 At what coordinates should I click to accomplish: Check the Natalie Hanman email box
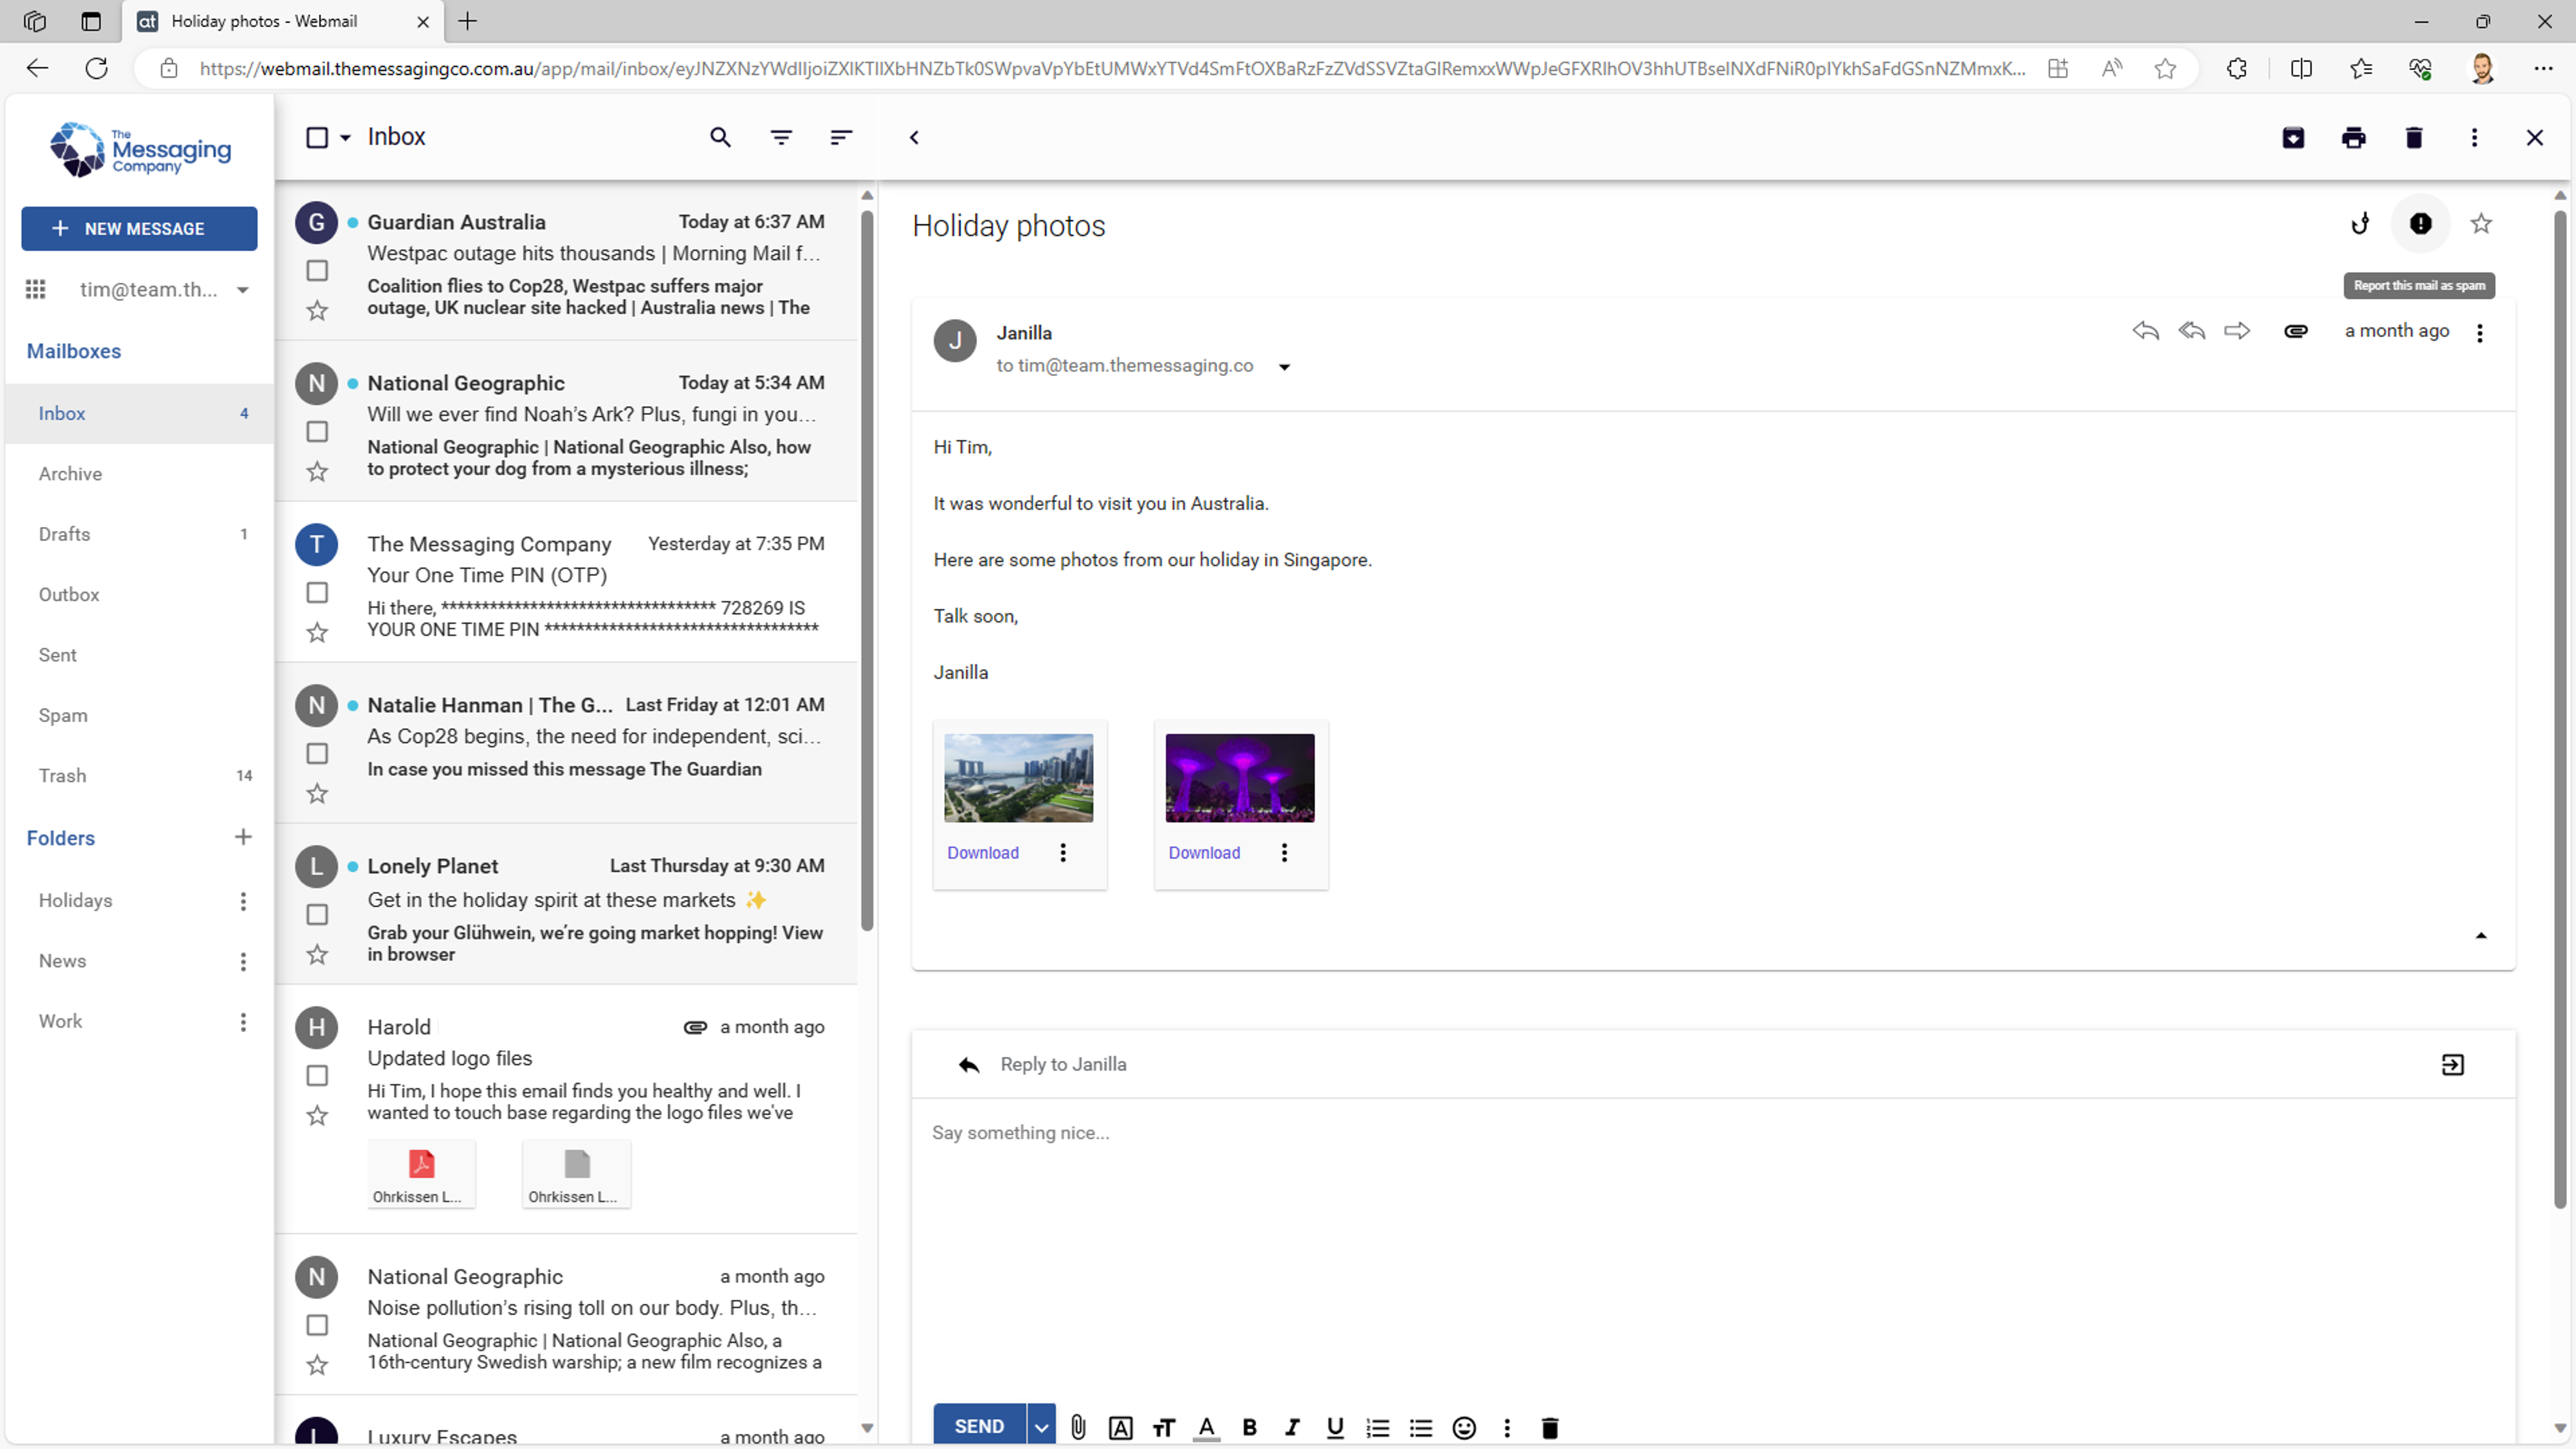317,754
